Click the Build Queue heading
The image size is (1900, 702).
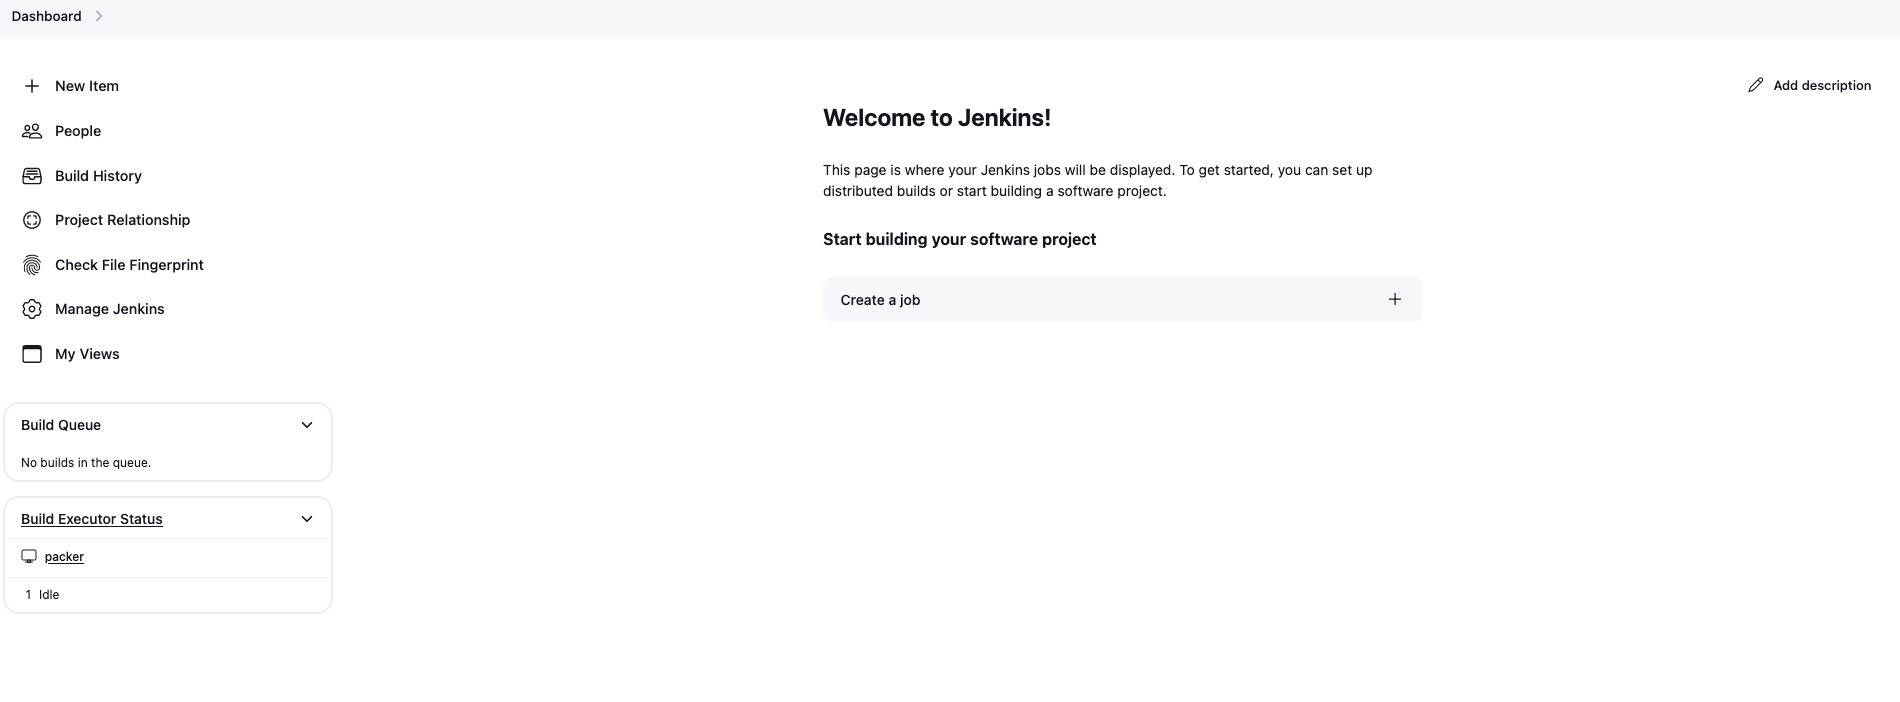point(61,425)
